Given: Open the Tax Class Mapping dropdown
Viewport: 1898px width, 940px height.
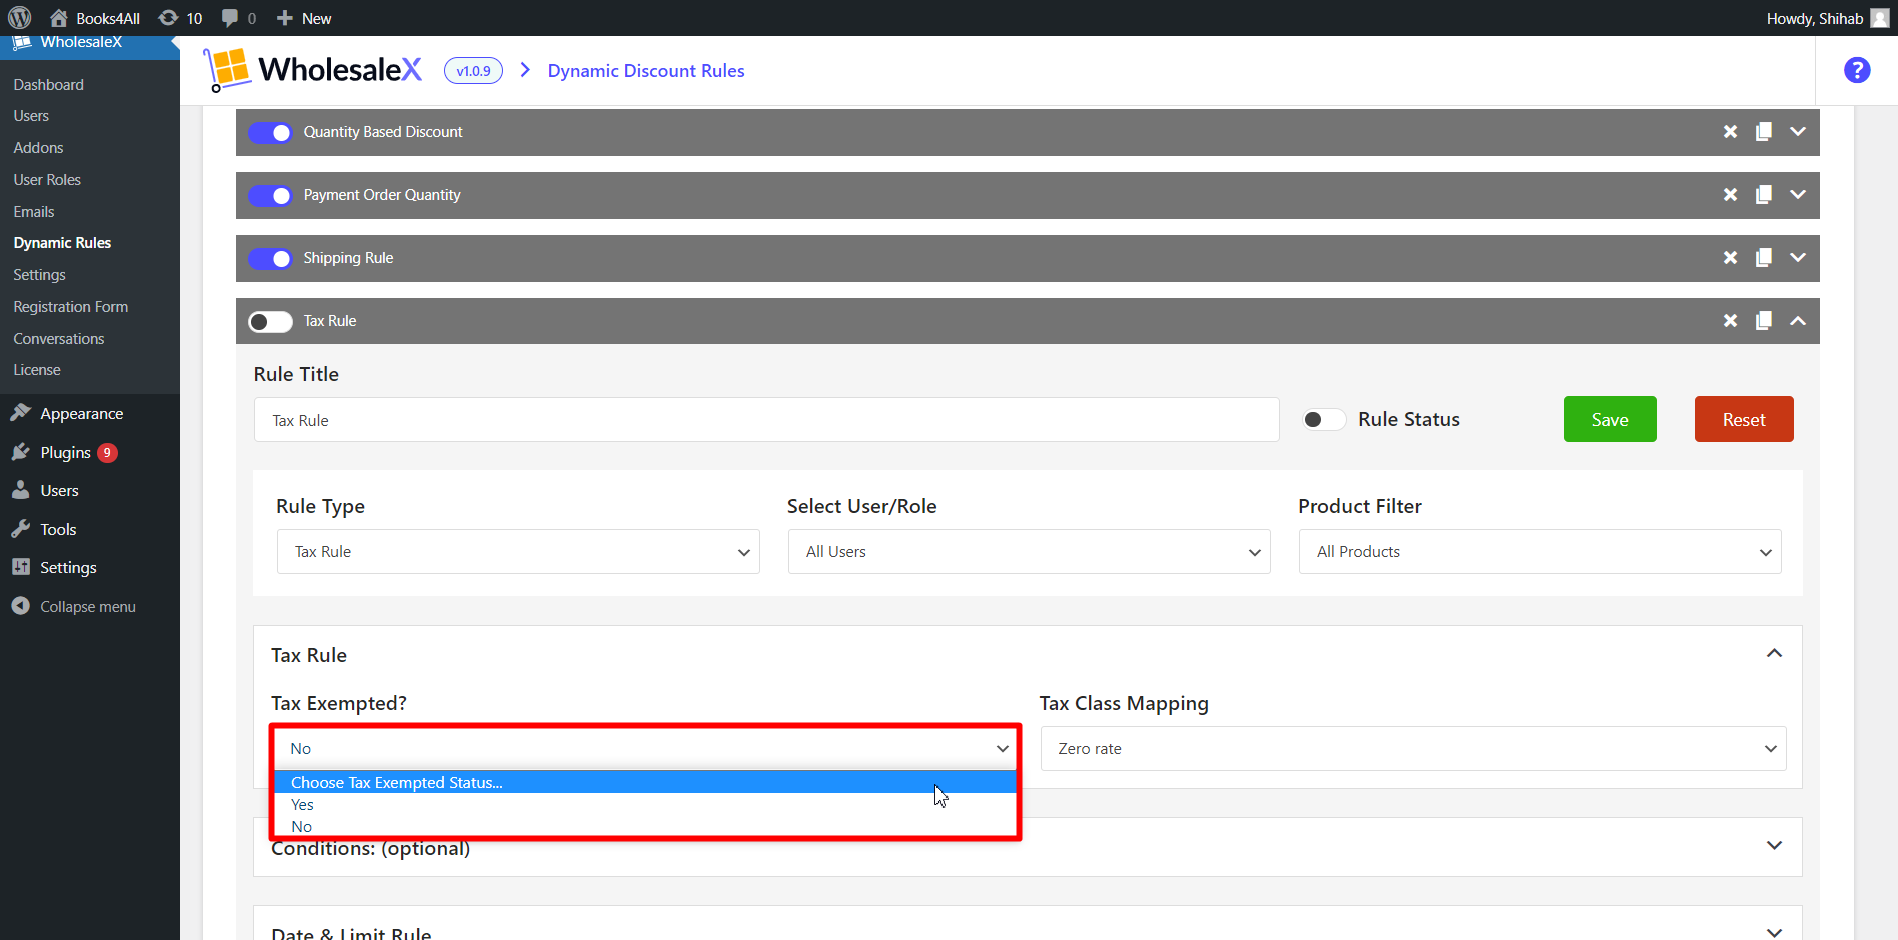Looking at the screenshot, I should [1413, 749].
